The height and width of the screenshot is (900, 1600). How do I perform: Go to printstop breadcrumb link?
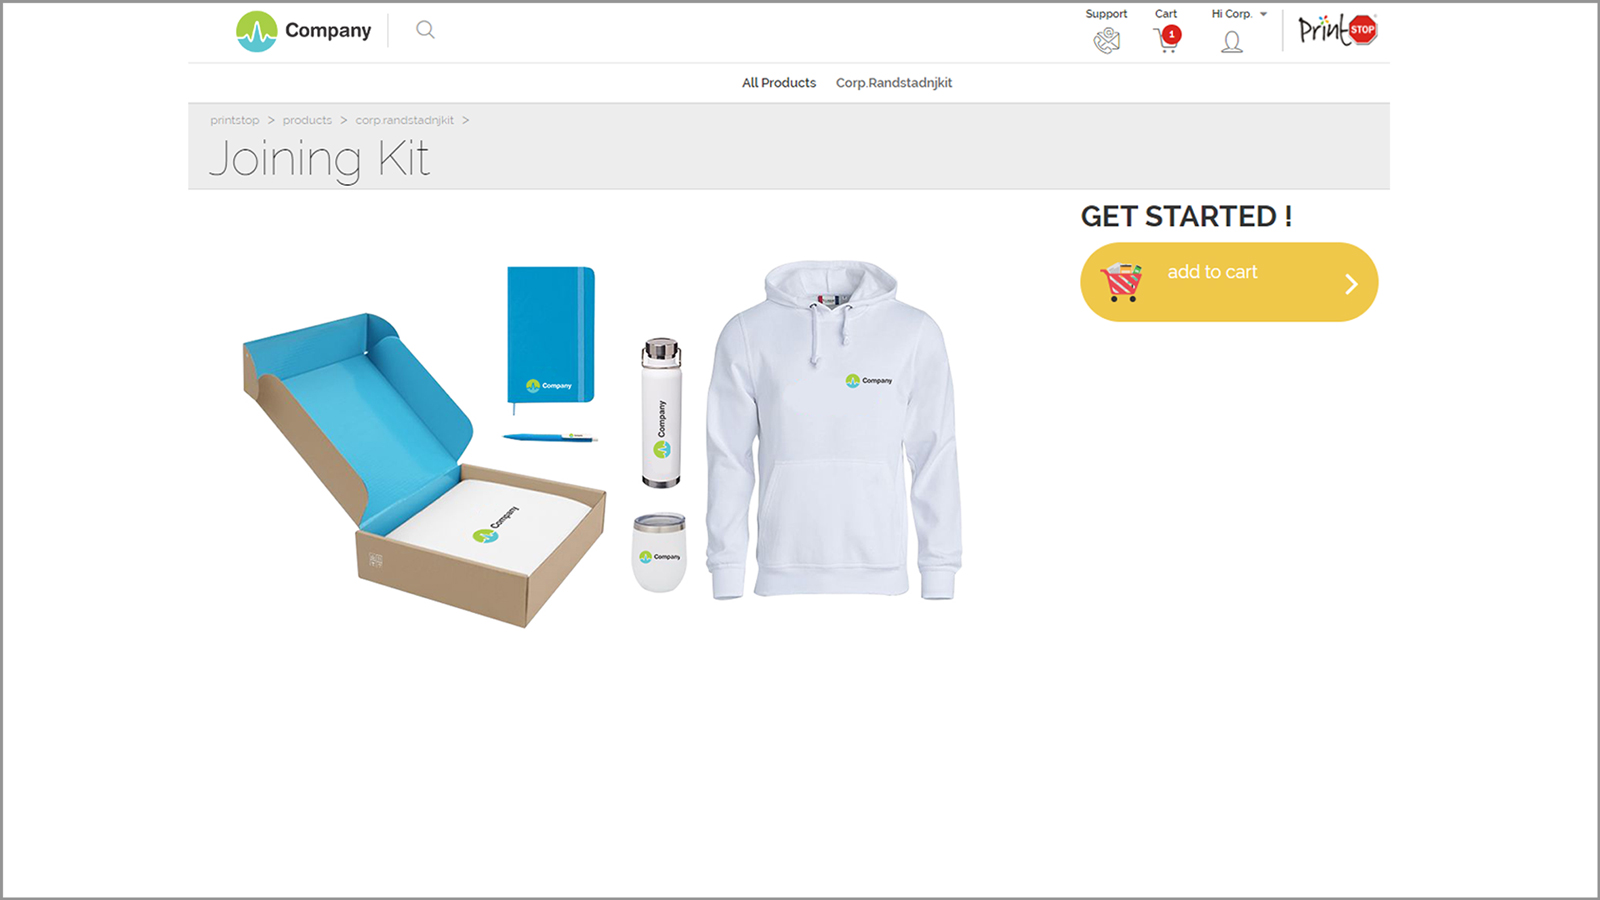[235, 120]
